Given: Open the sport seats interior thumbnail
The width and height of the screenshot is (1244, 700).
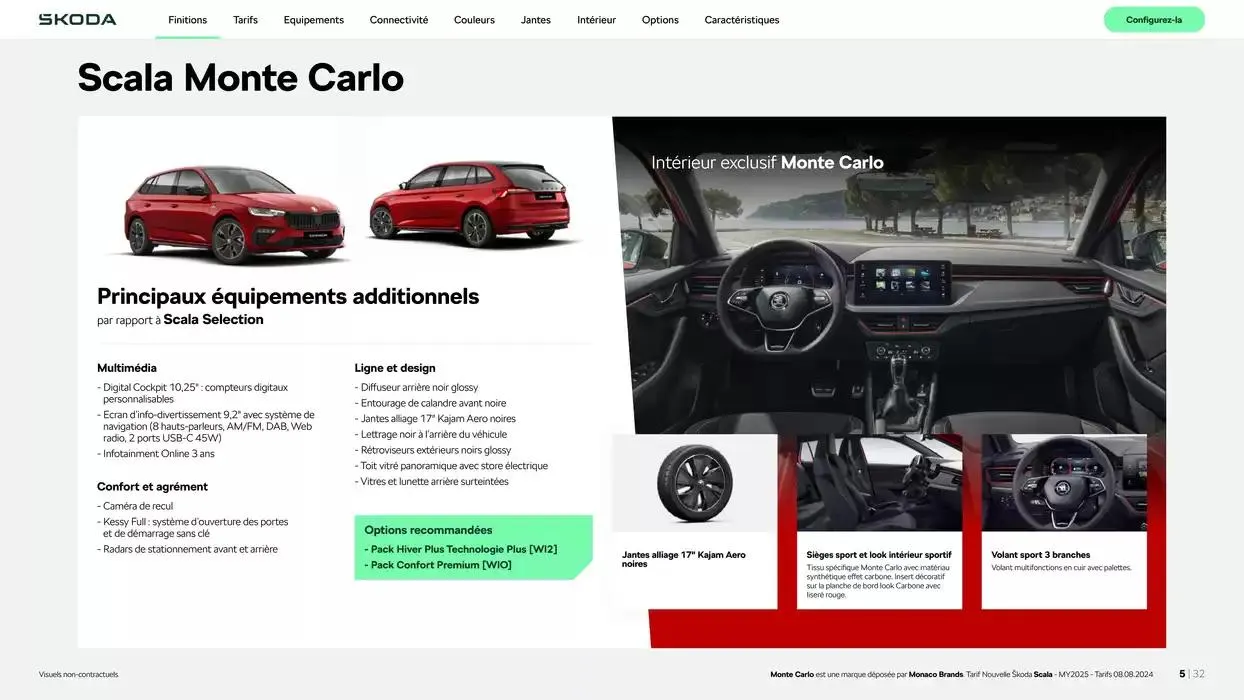Looking at the screenshot, I should point(879,483).
